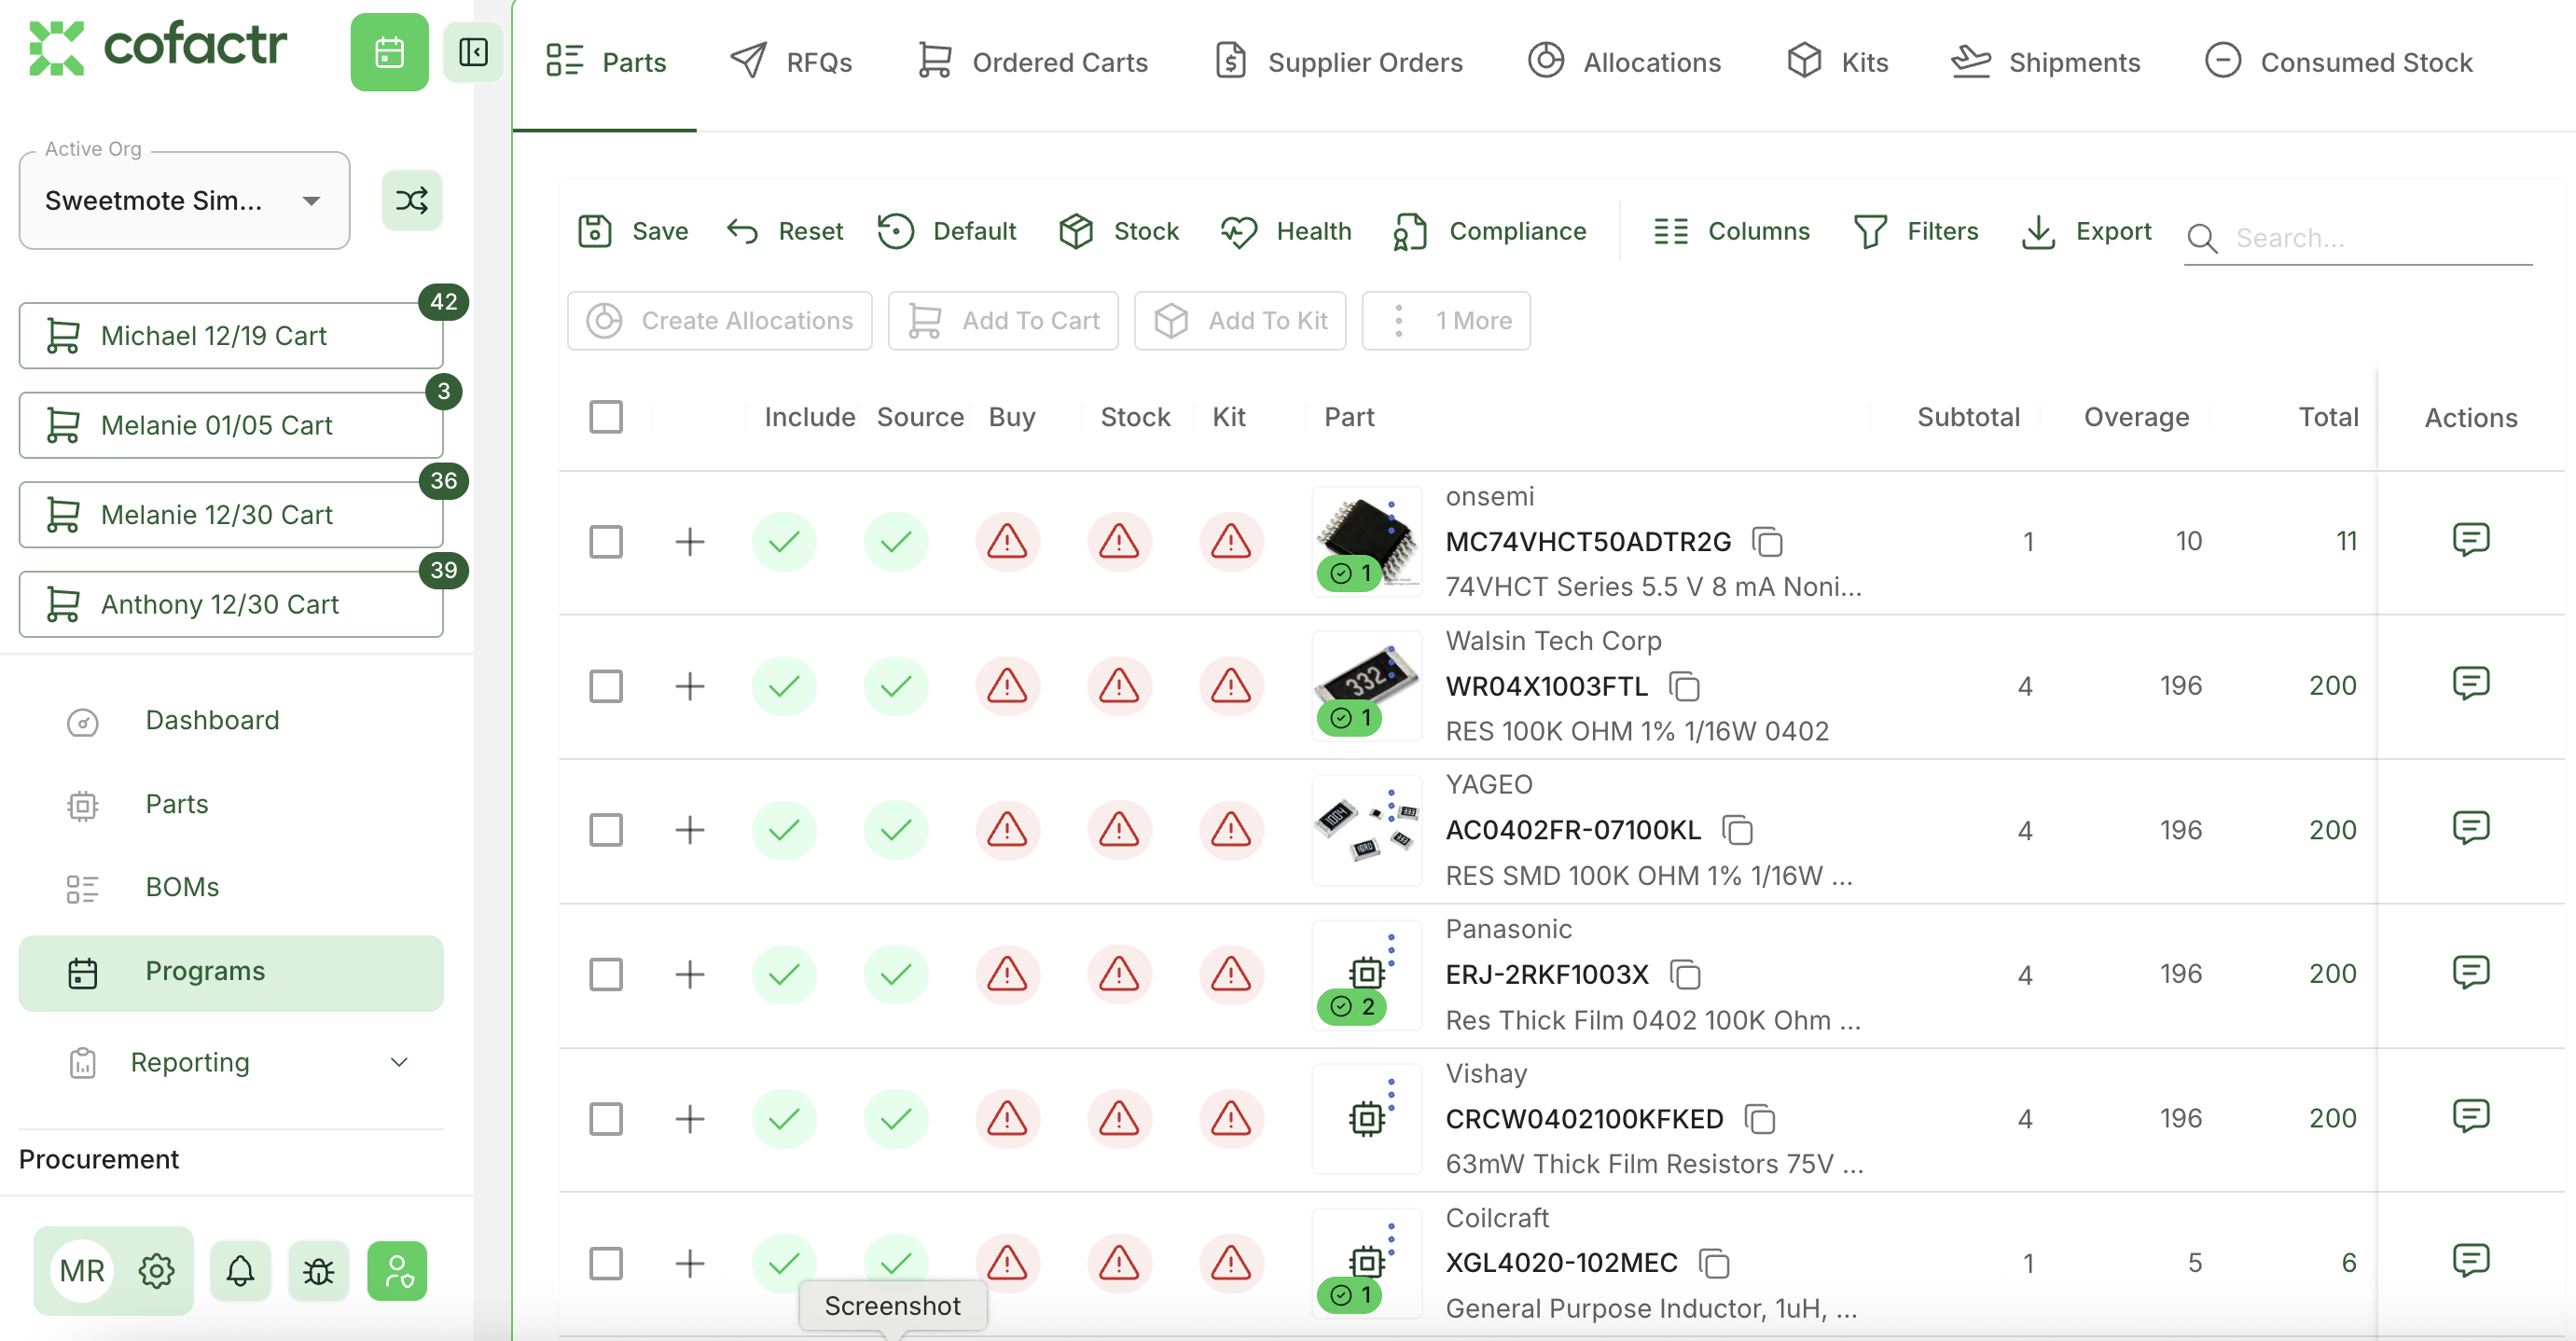Click the search magnifier icon
Image resolution: width=2576 pixels, height=1341 pixels.
pyautogui.click(x=2202, y=238)
